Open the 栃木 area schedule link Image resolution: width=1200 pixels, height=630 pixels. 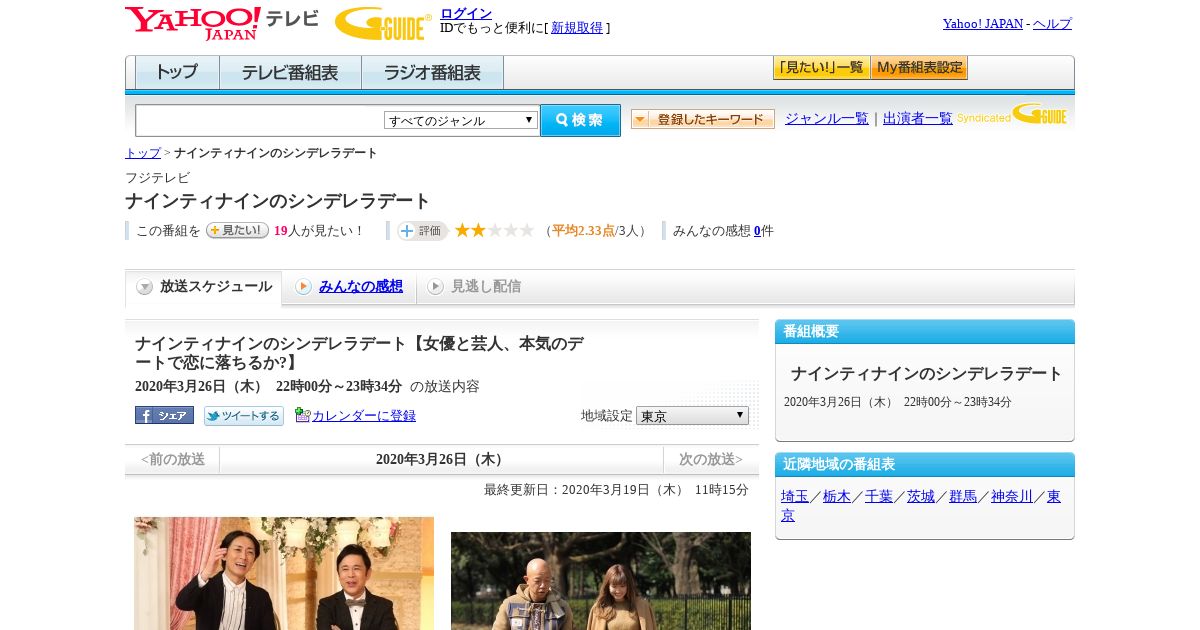tap(837, 496)
